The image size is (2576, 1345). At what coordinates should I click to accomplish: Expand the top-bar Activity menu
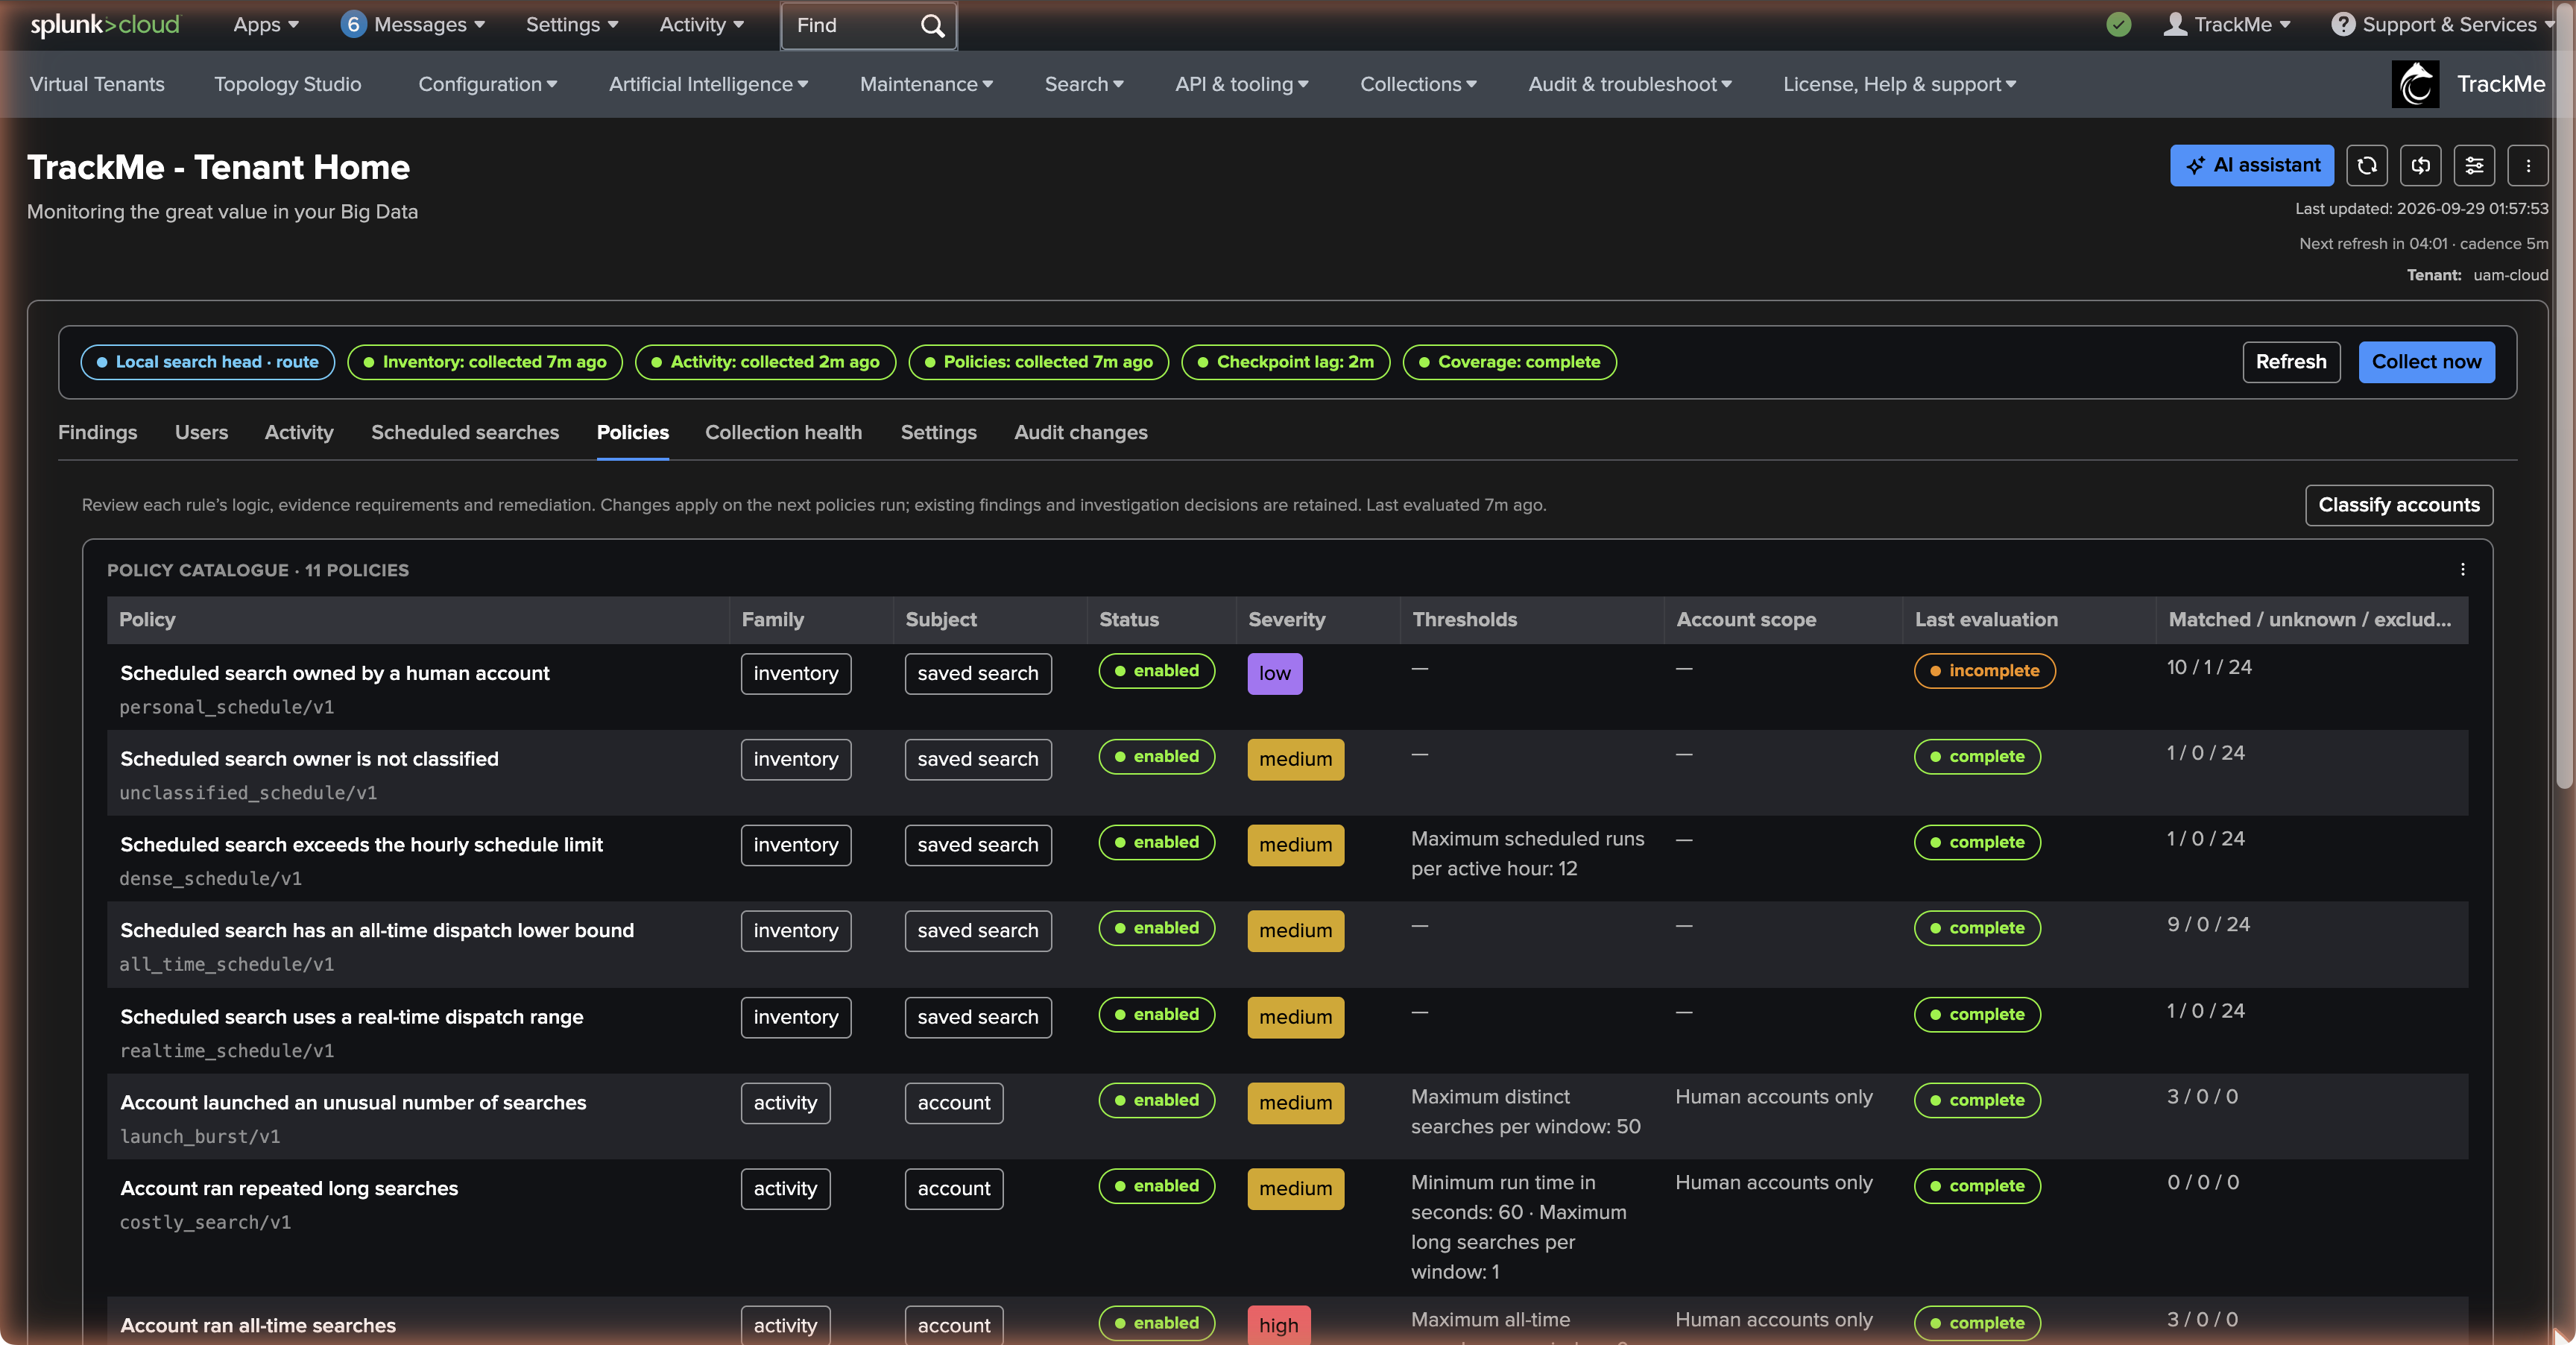click(701, 25)
